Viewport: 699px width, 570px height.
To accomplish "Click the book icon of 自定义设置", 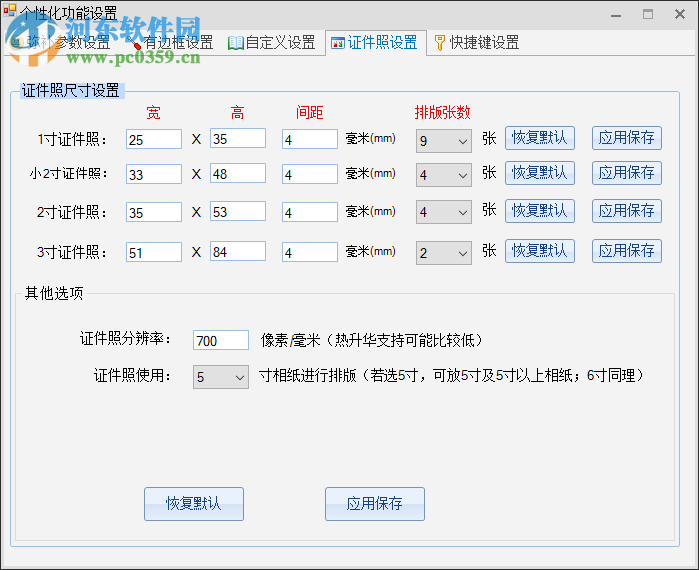I will [235, 43].
